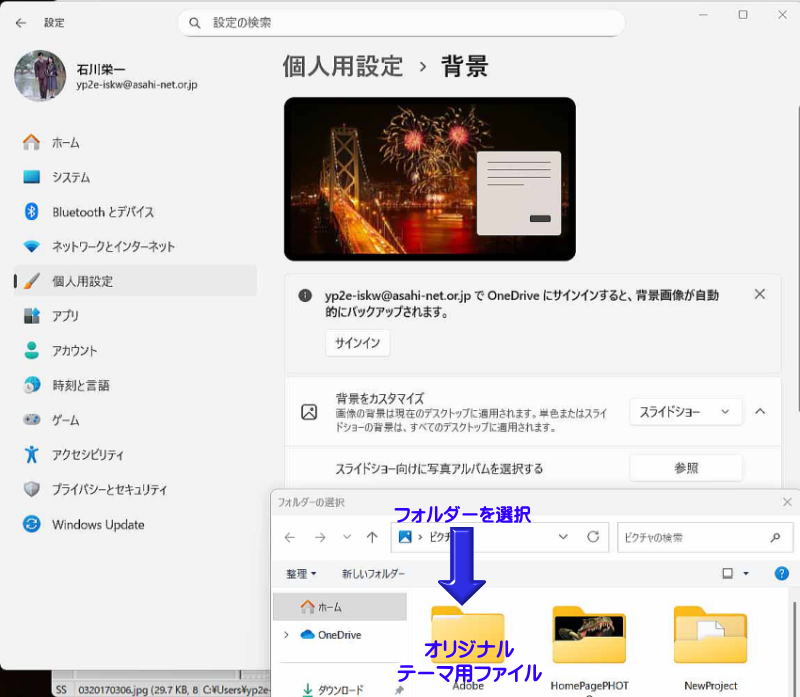
Task: Open ホーム in the settings sidebar
Action: pos(65,143)
